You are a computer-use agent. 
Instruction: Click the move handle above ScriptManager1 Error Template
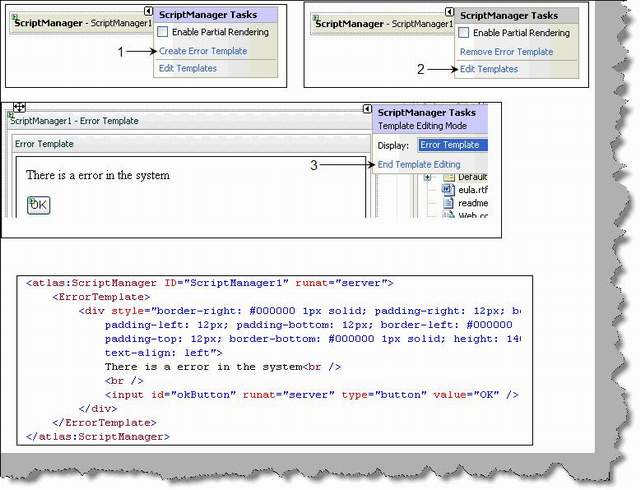coord(19,107)
